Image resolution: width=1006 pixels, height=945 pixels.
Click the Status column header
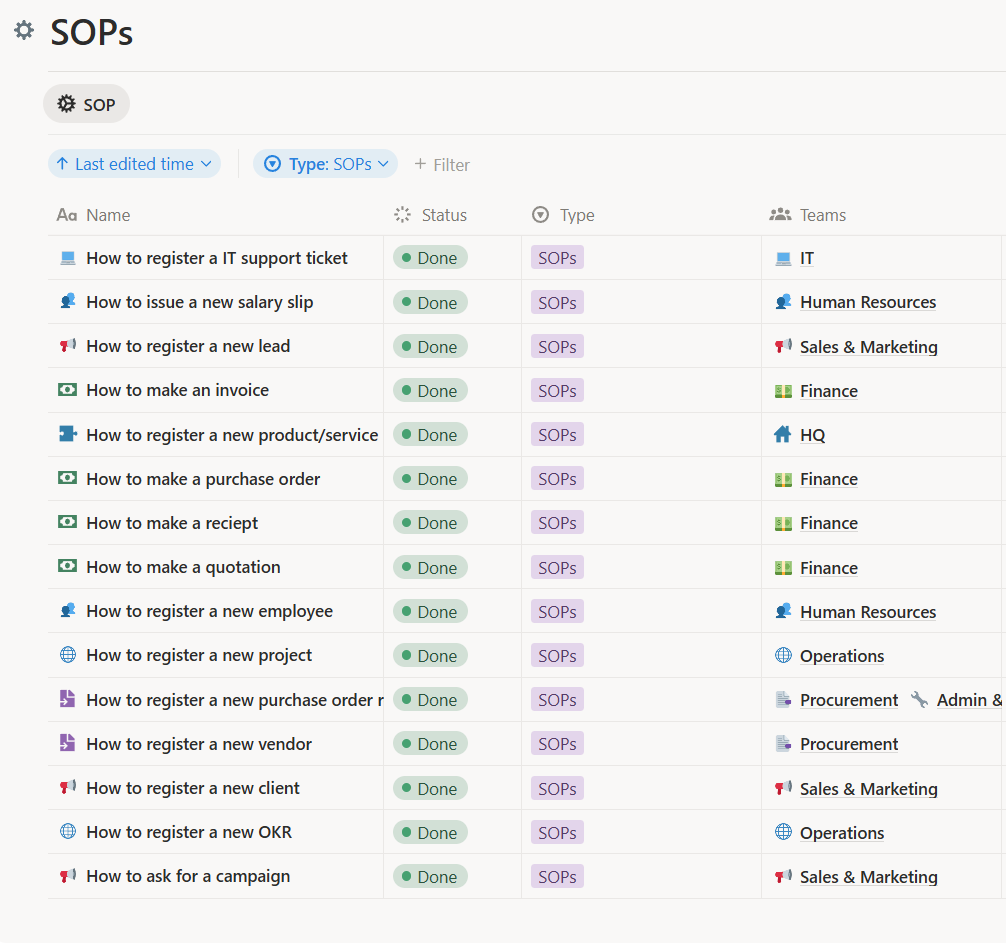tap(443, 215)
